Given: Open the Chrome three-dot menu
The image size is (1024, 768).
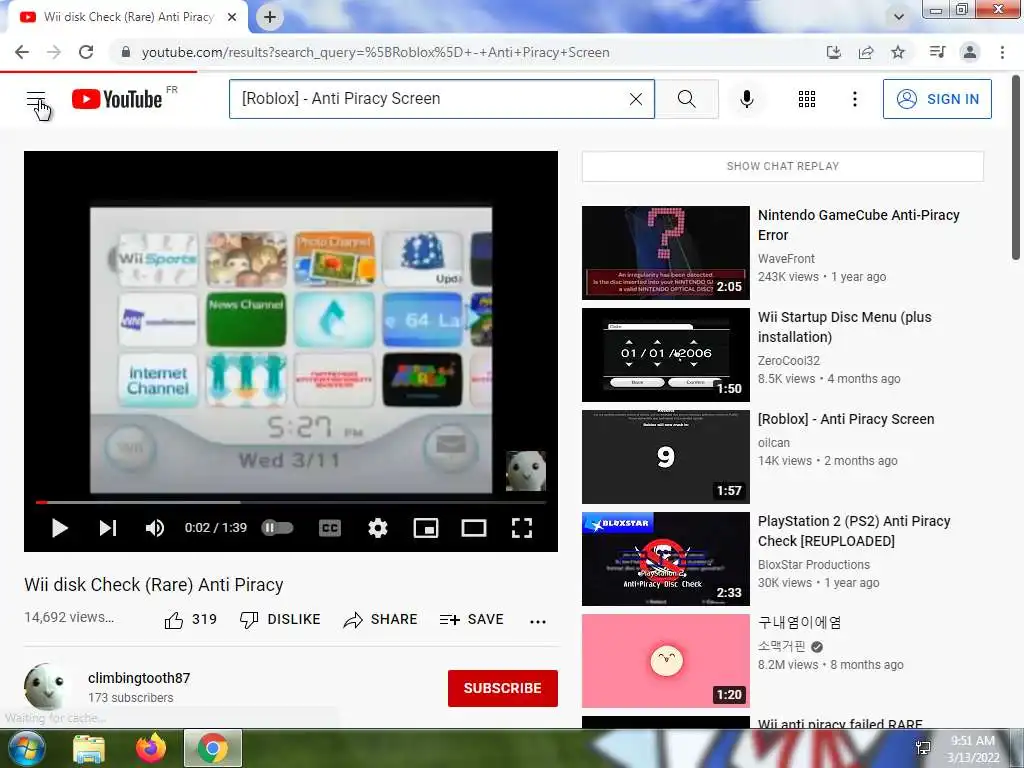Looking at the screenshot, I should pyautogui.click(x=1002, y=52).
